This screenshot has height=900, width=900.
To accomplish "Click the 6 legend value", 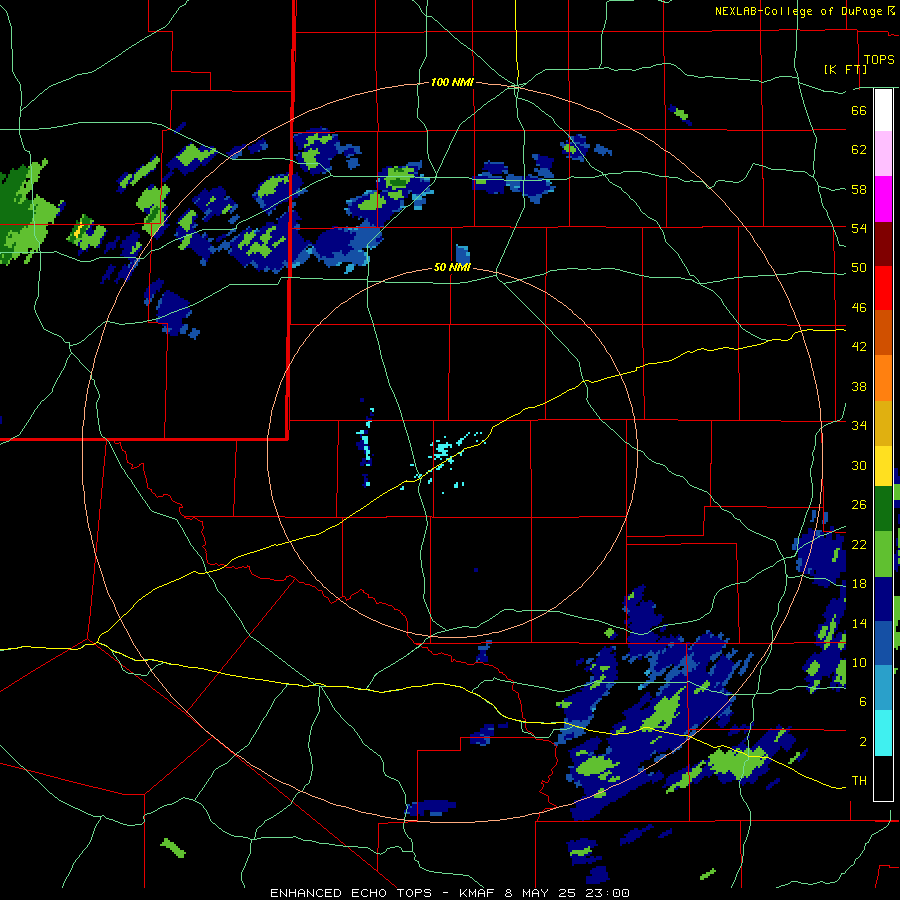I will click(x=862, y=701).
